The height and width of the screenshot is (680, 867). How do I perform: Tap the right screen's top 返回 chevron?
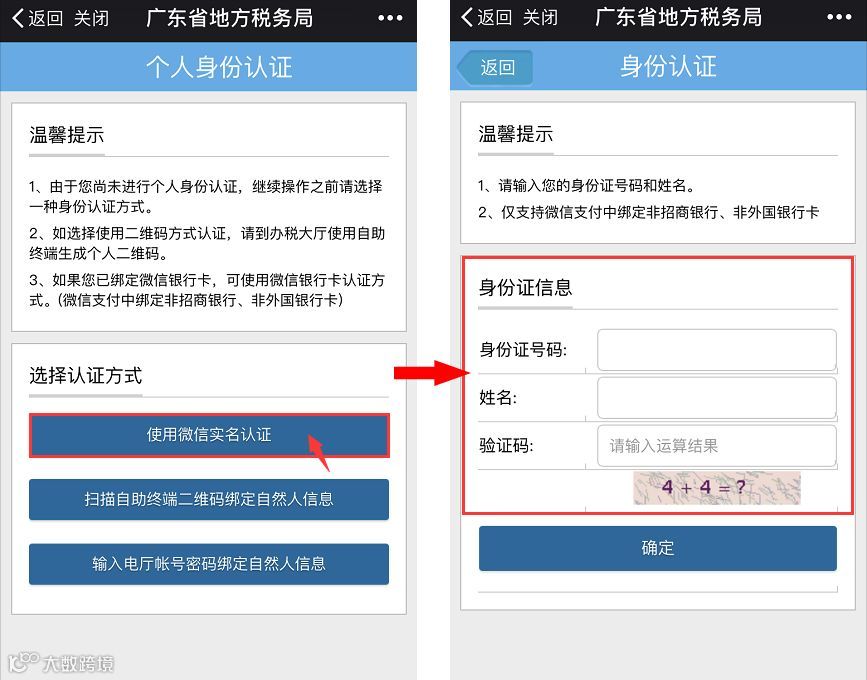click(486, 18)
